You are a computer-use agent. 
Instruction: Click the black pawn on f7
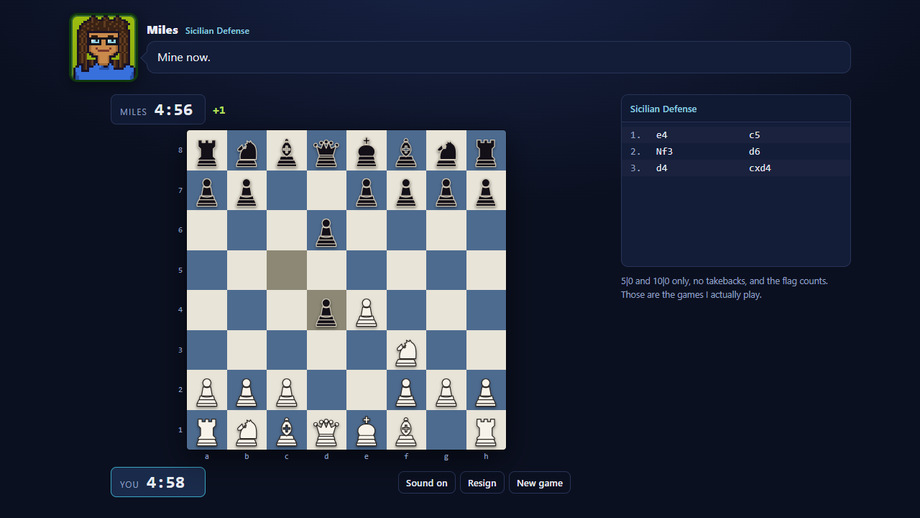[406, 190]
